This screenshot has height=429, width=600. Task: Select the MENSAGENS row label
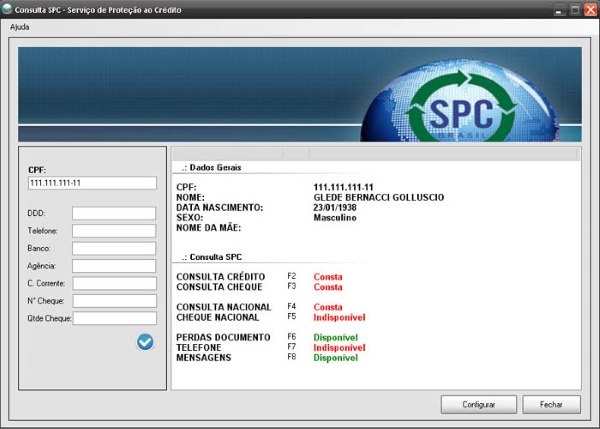tap(204, 357)
